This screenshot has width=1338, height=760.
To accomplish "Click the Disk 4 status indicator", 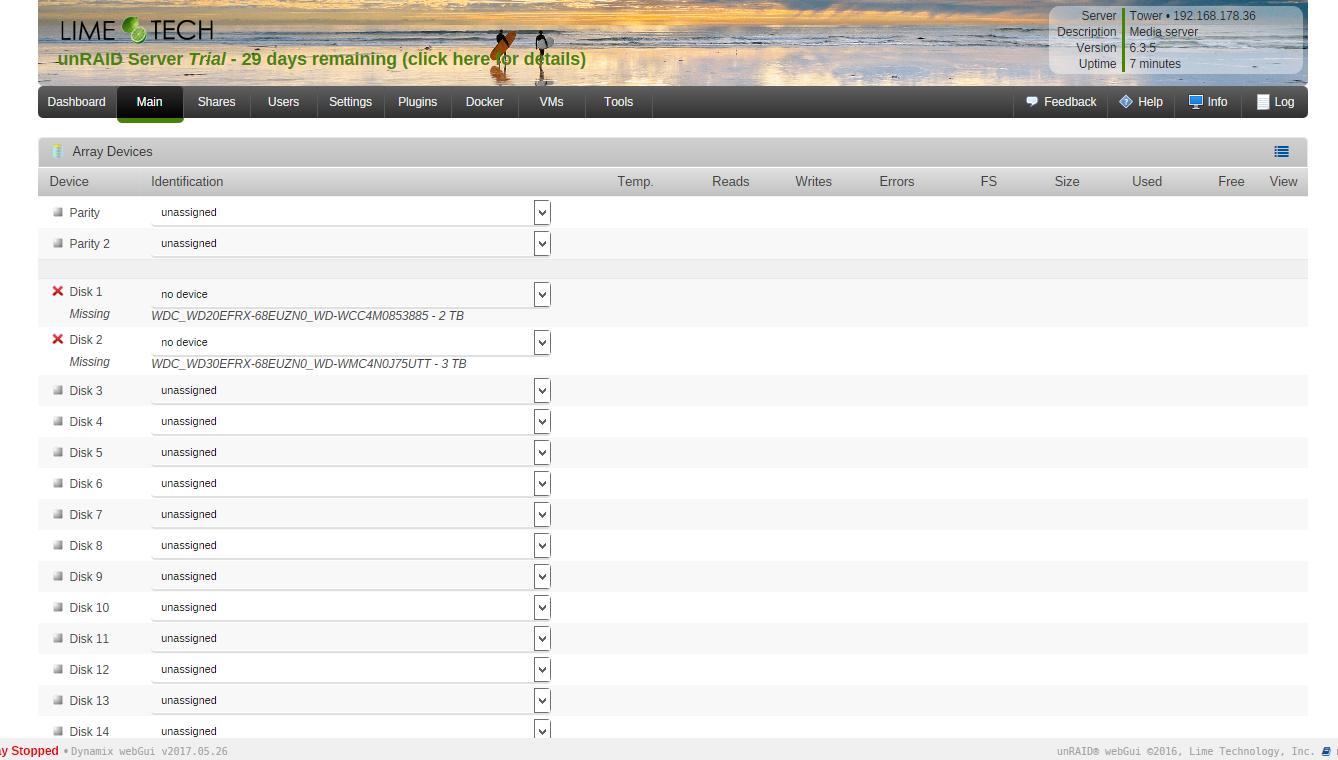I will click(x=58, y=421).
